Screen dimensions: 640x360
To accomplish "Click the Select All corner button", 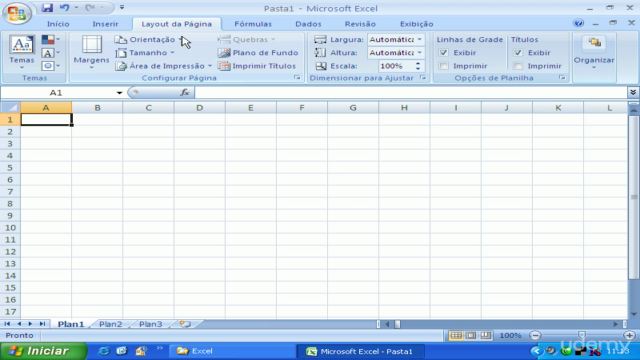I will [10, 108].
